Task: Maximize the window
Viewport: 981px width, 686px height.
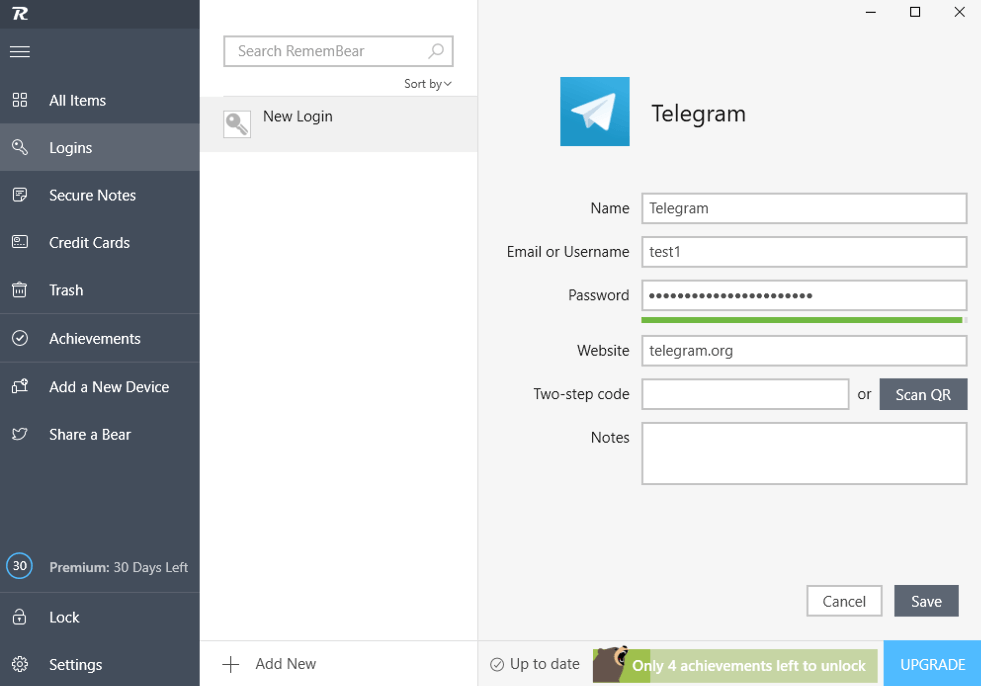Action: (x=915, y=12)
